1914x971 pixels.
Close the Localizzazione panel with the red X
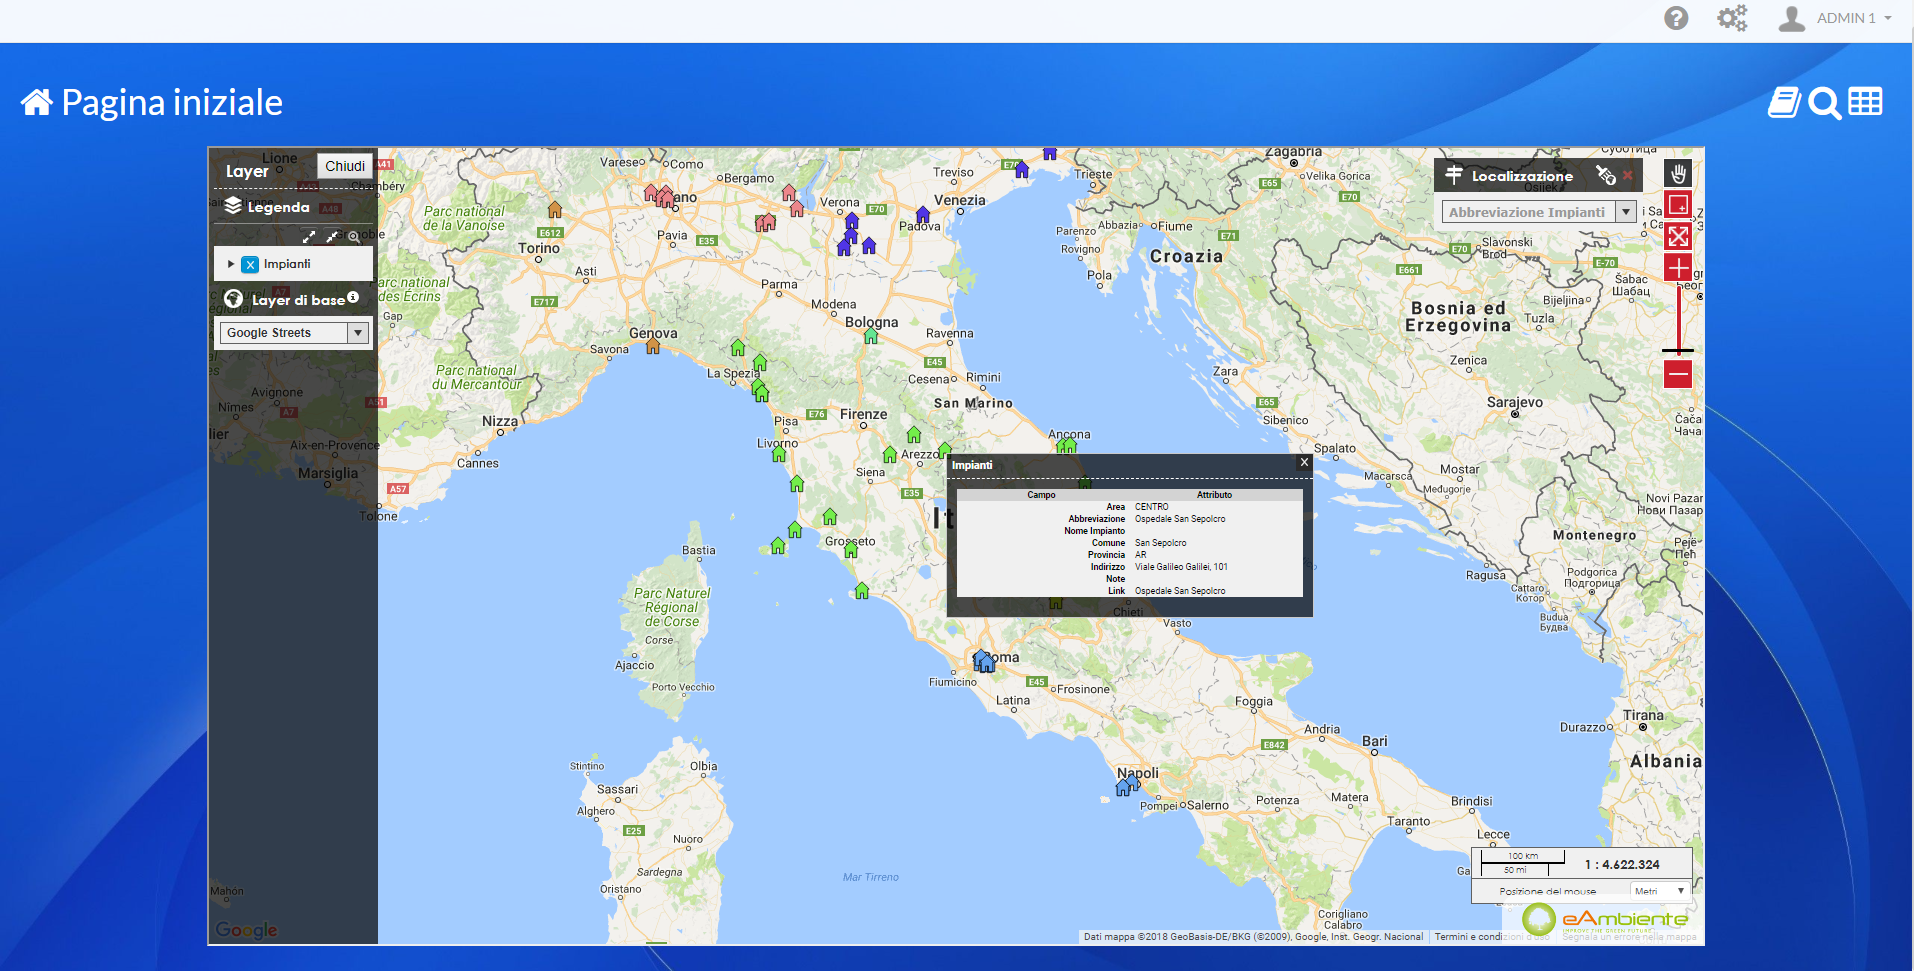(1628, 175)
